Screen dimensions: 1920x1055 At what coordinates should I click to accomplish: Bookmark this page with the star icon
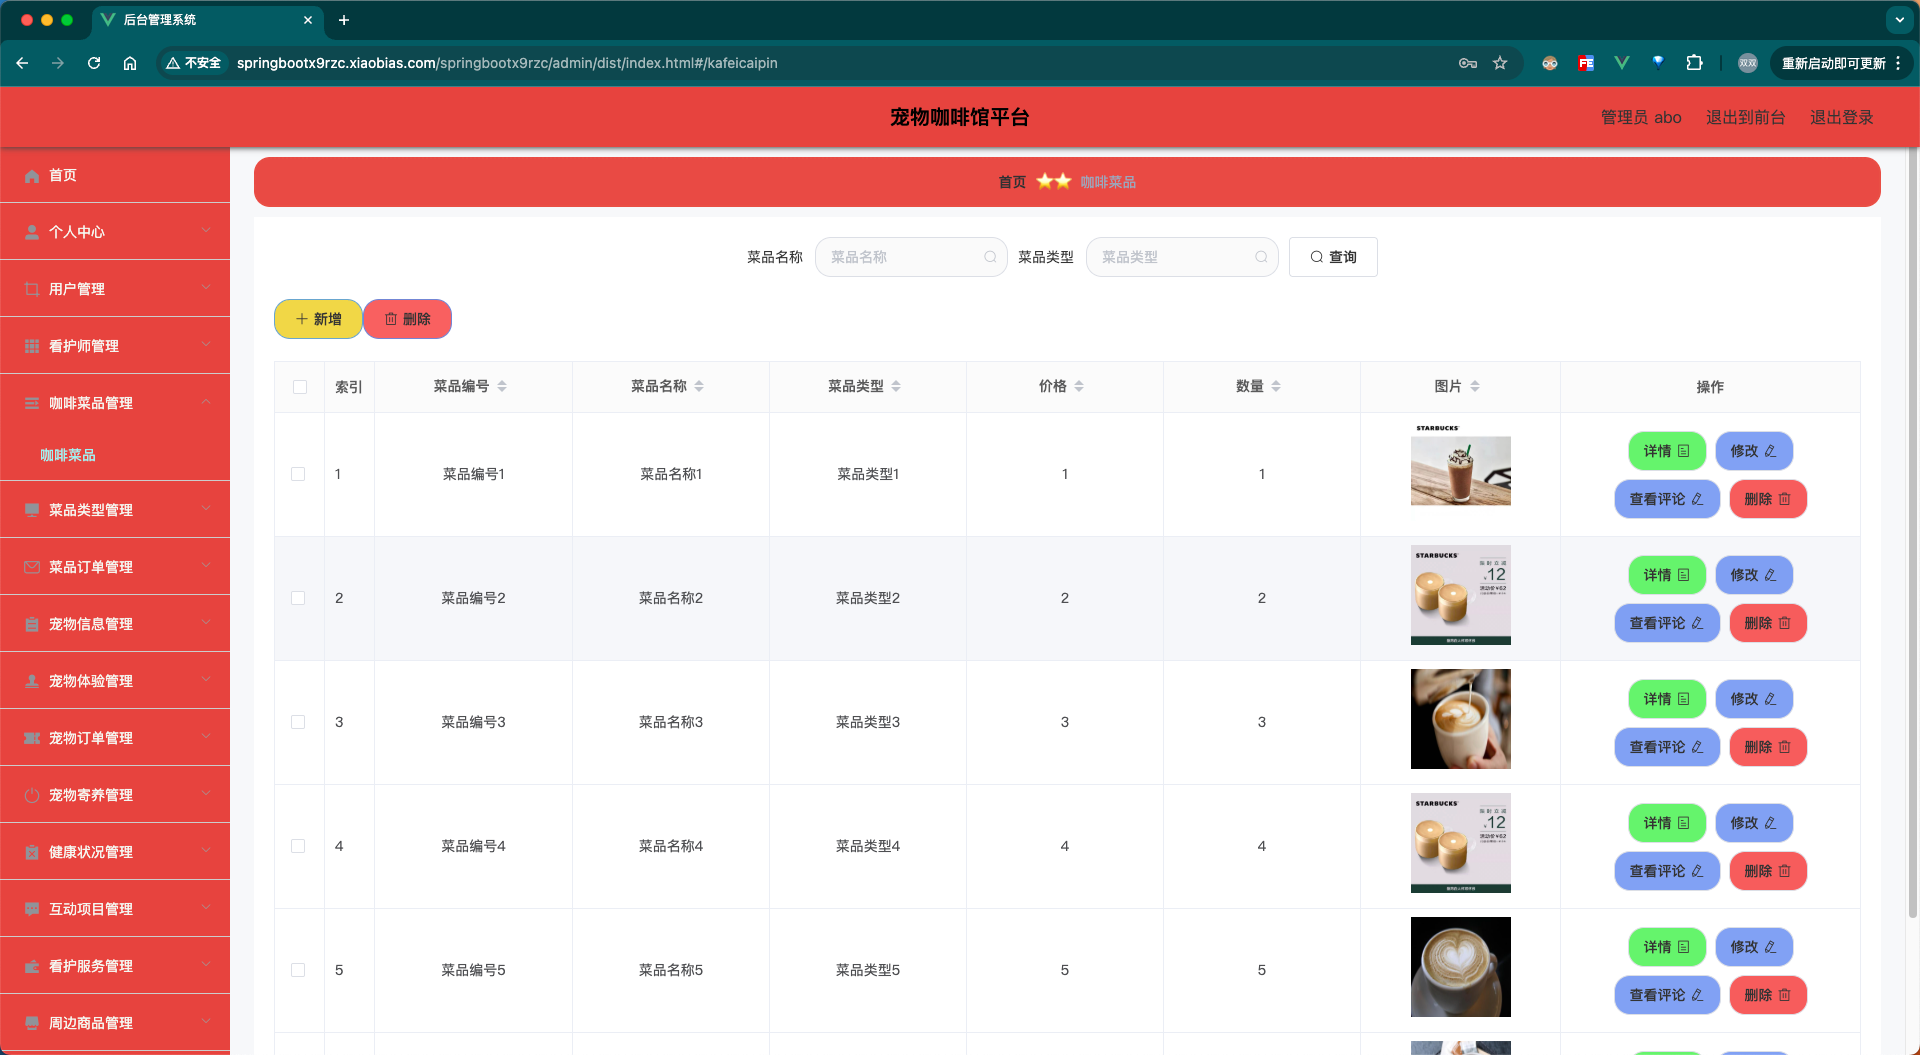tap(1500, 63)
